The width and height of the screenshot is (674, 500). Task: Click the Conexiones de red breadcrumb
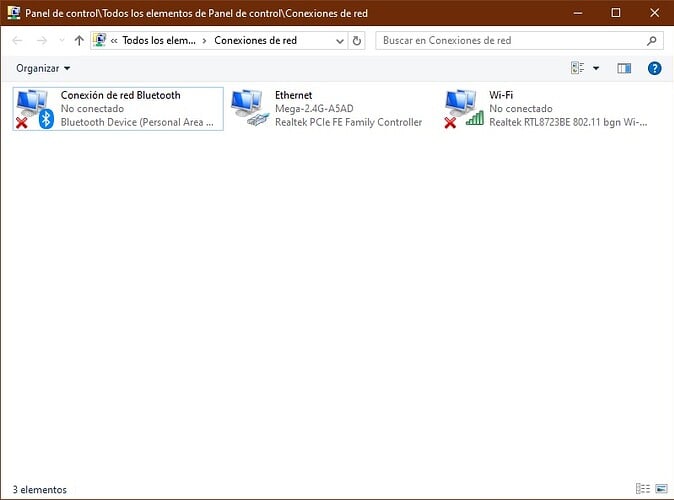(255, 40)
